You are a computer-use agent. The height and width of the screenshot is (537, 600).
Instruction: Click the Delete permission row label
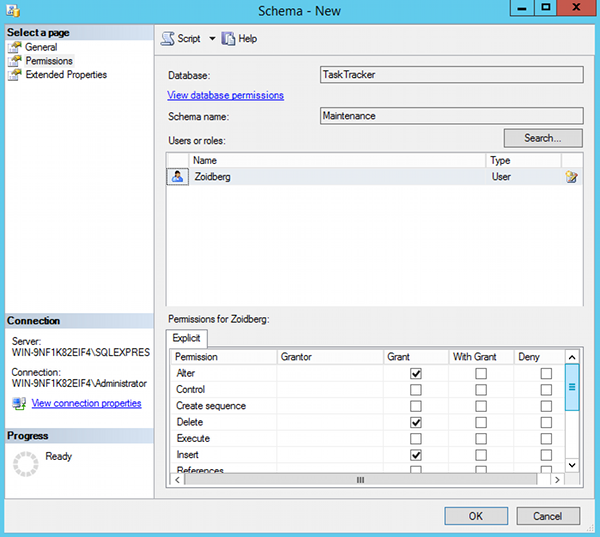(190, 422)
